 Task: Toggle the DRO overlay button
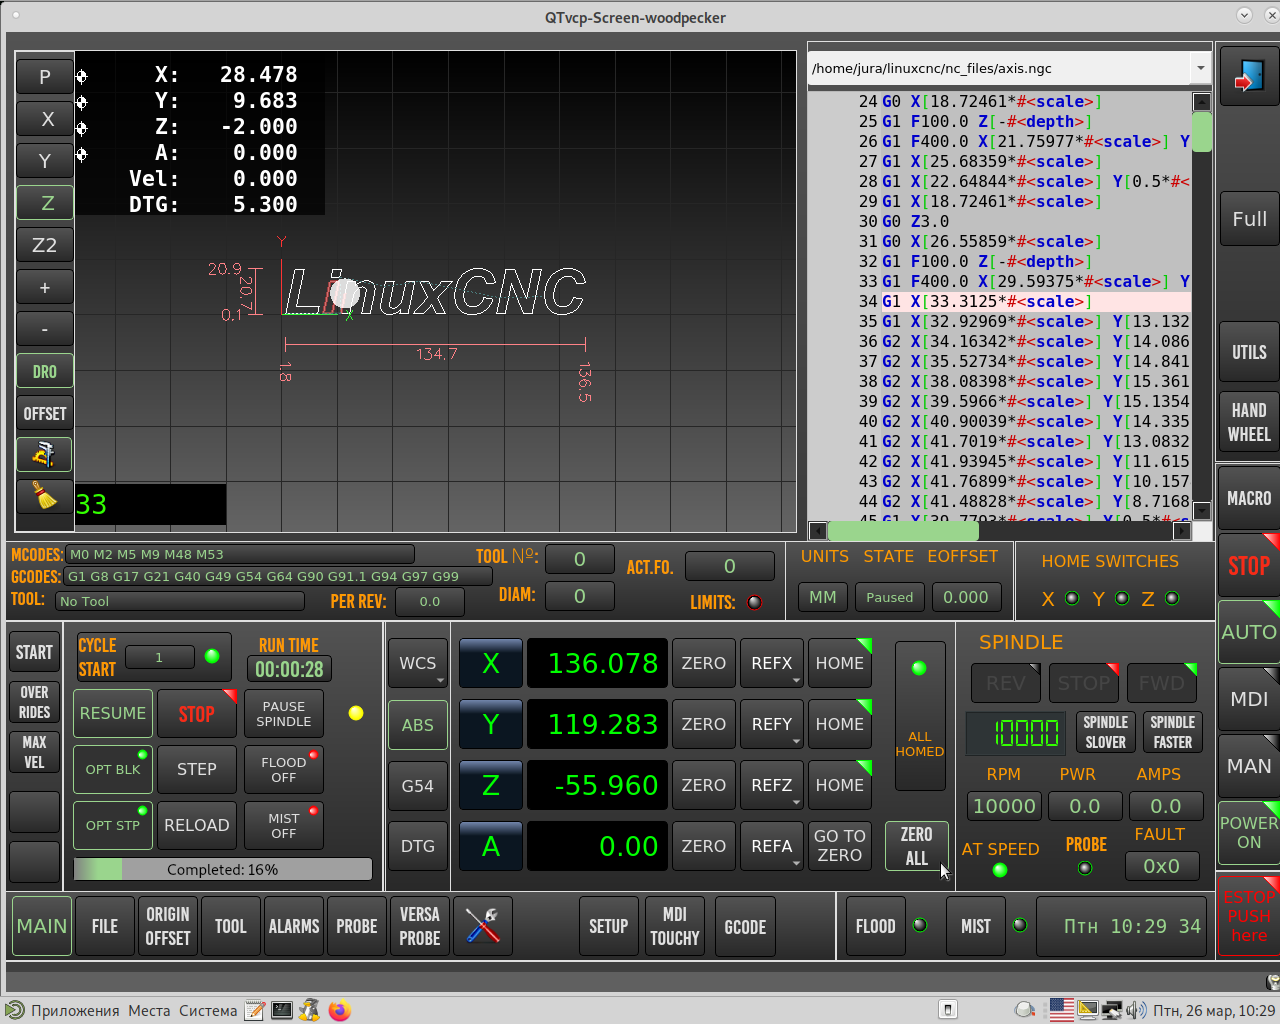tap(44, 371)
